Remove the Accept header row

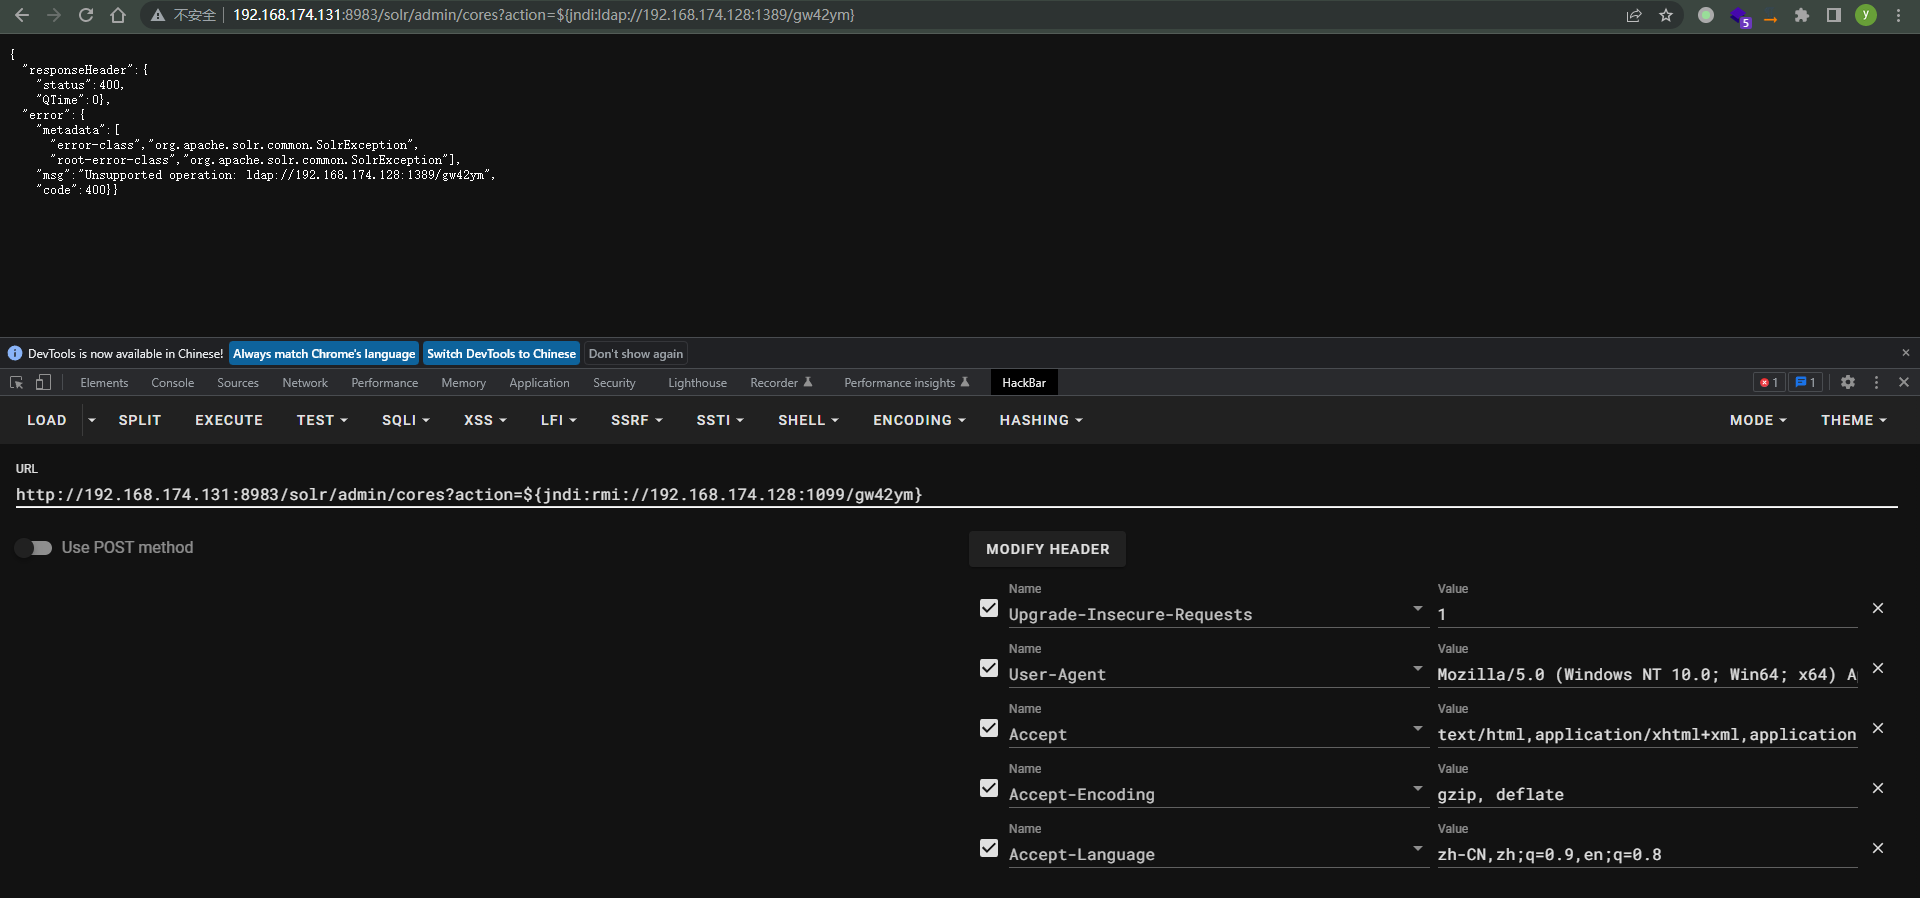coord(1878,728)
